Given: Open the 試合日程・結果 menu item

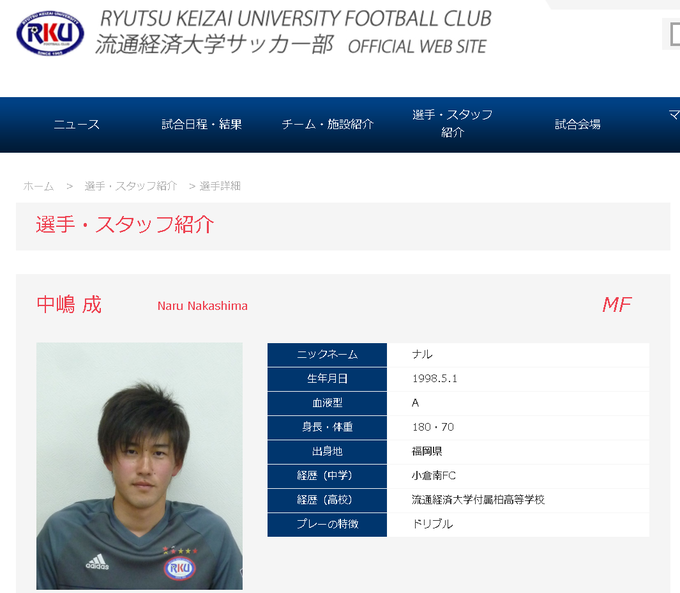Looking at the screenshot, I should click(x=202, y=124).
